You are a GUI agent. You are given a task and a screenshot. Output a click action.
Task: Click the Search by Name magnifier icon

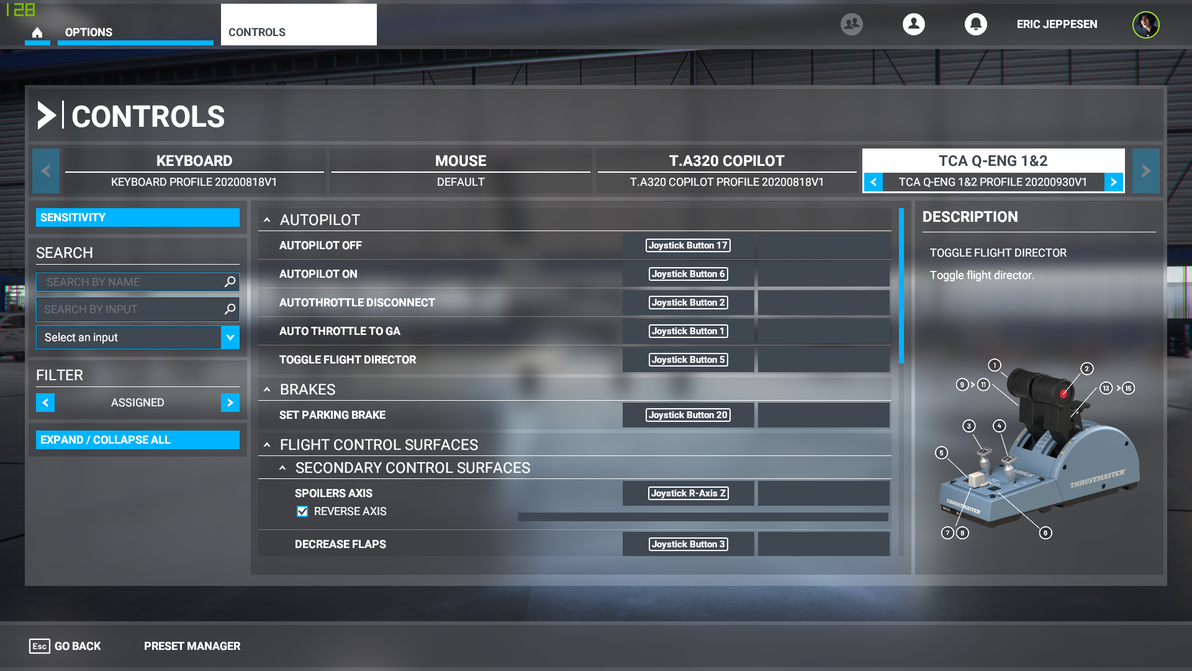[230, 282]
